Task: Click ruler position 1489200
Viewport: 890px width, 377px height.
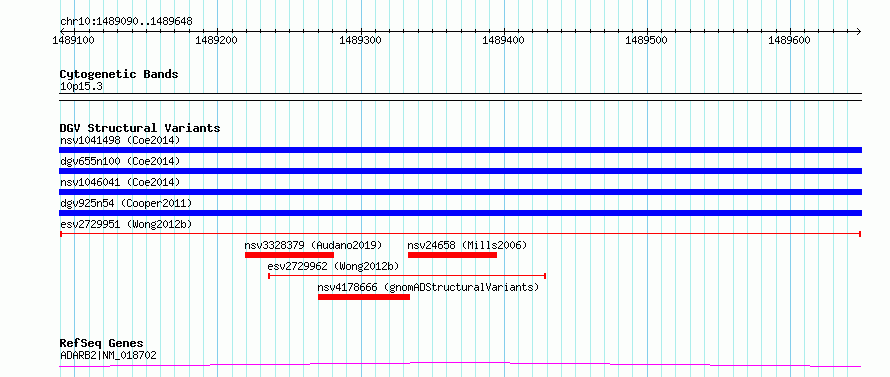Action: tap(216, 40)
